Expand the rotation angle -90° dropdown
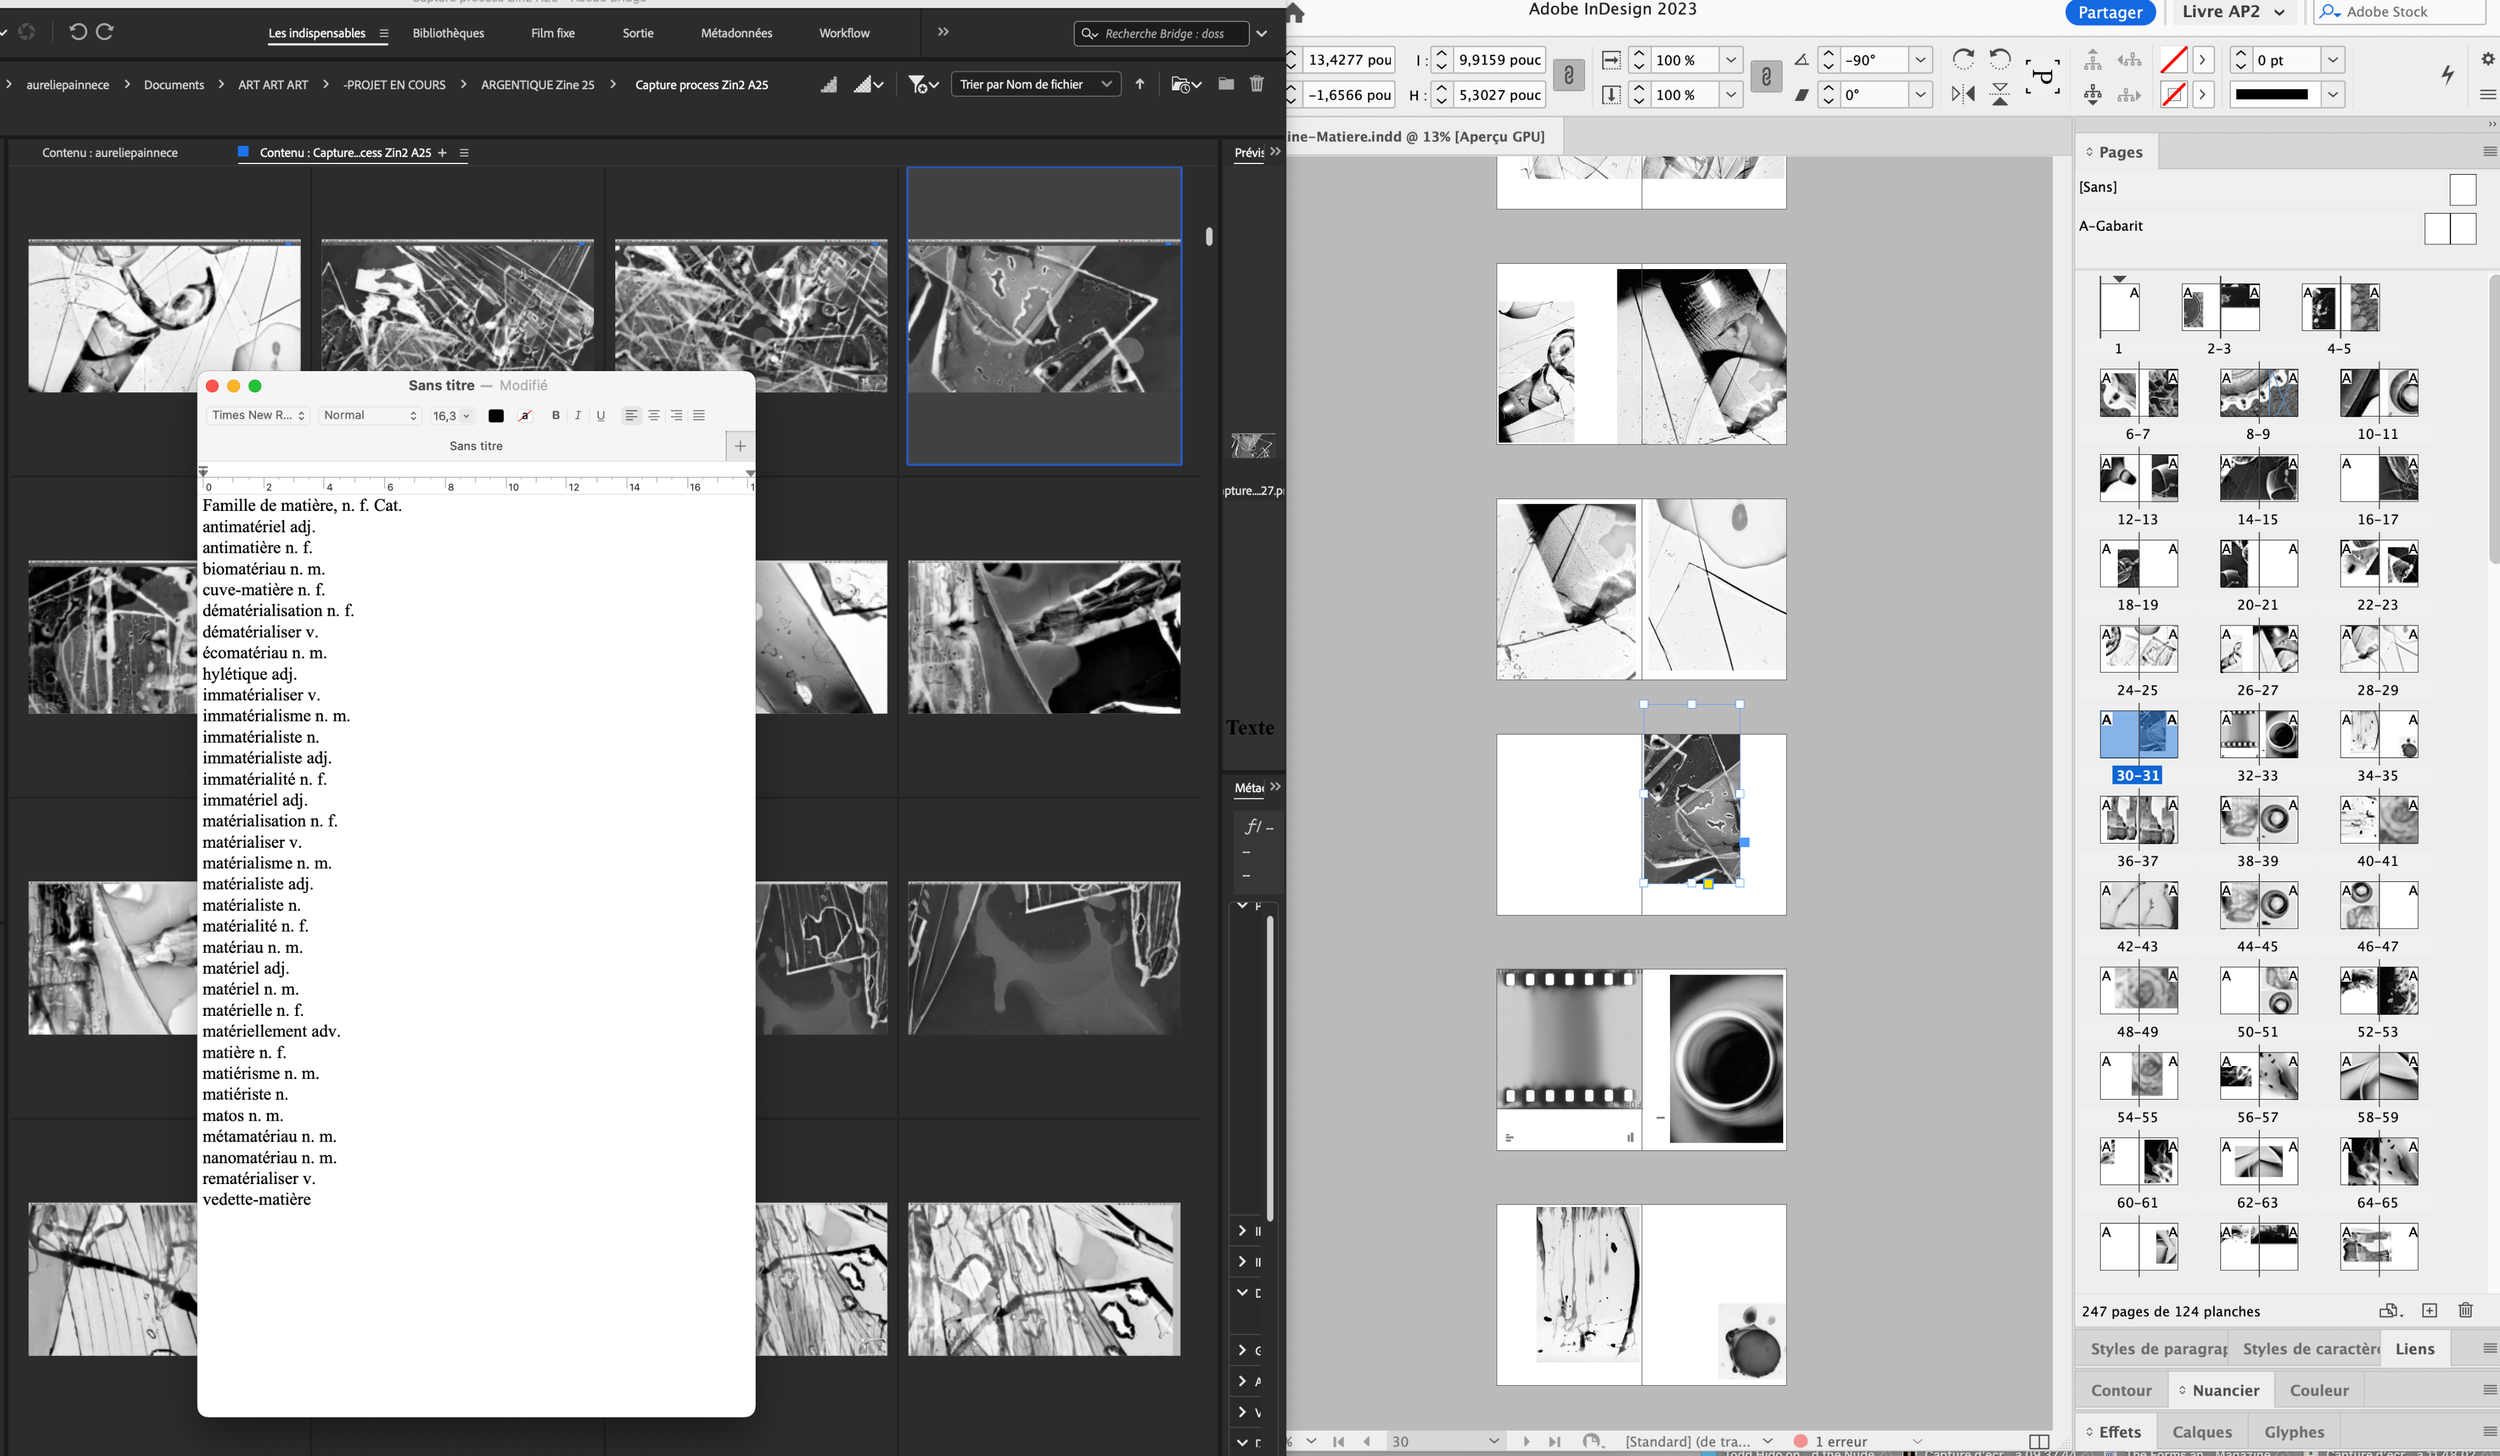Image resolution: width=2500 pixels, height=1456 pixels. tap(1919, 60)
